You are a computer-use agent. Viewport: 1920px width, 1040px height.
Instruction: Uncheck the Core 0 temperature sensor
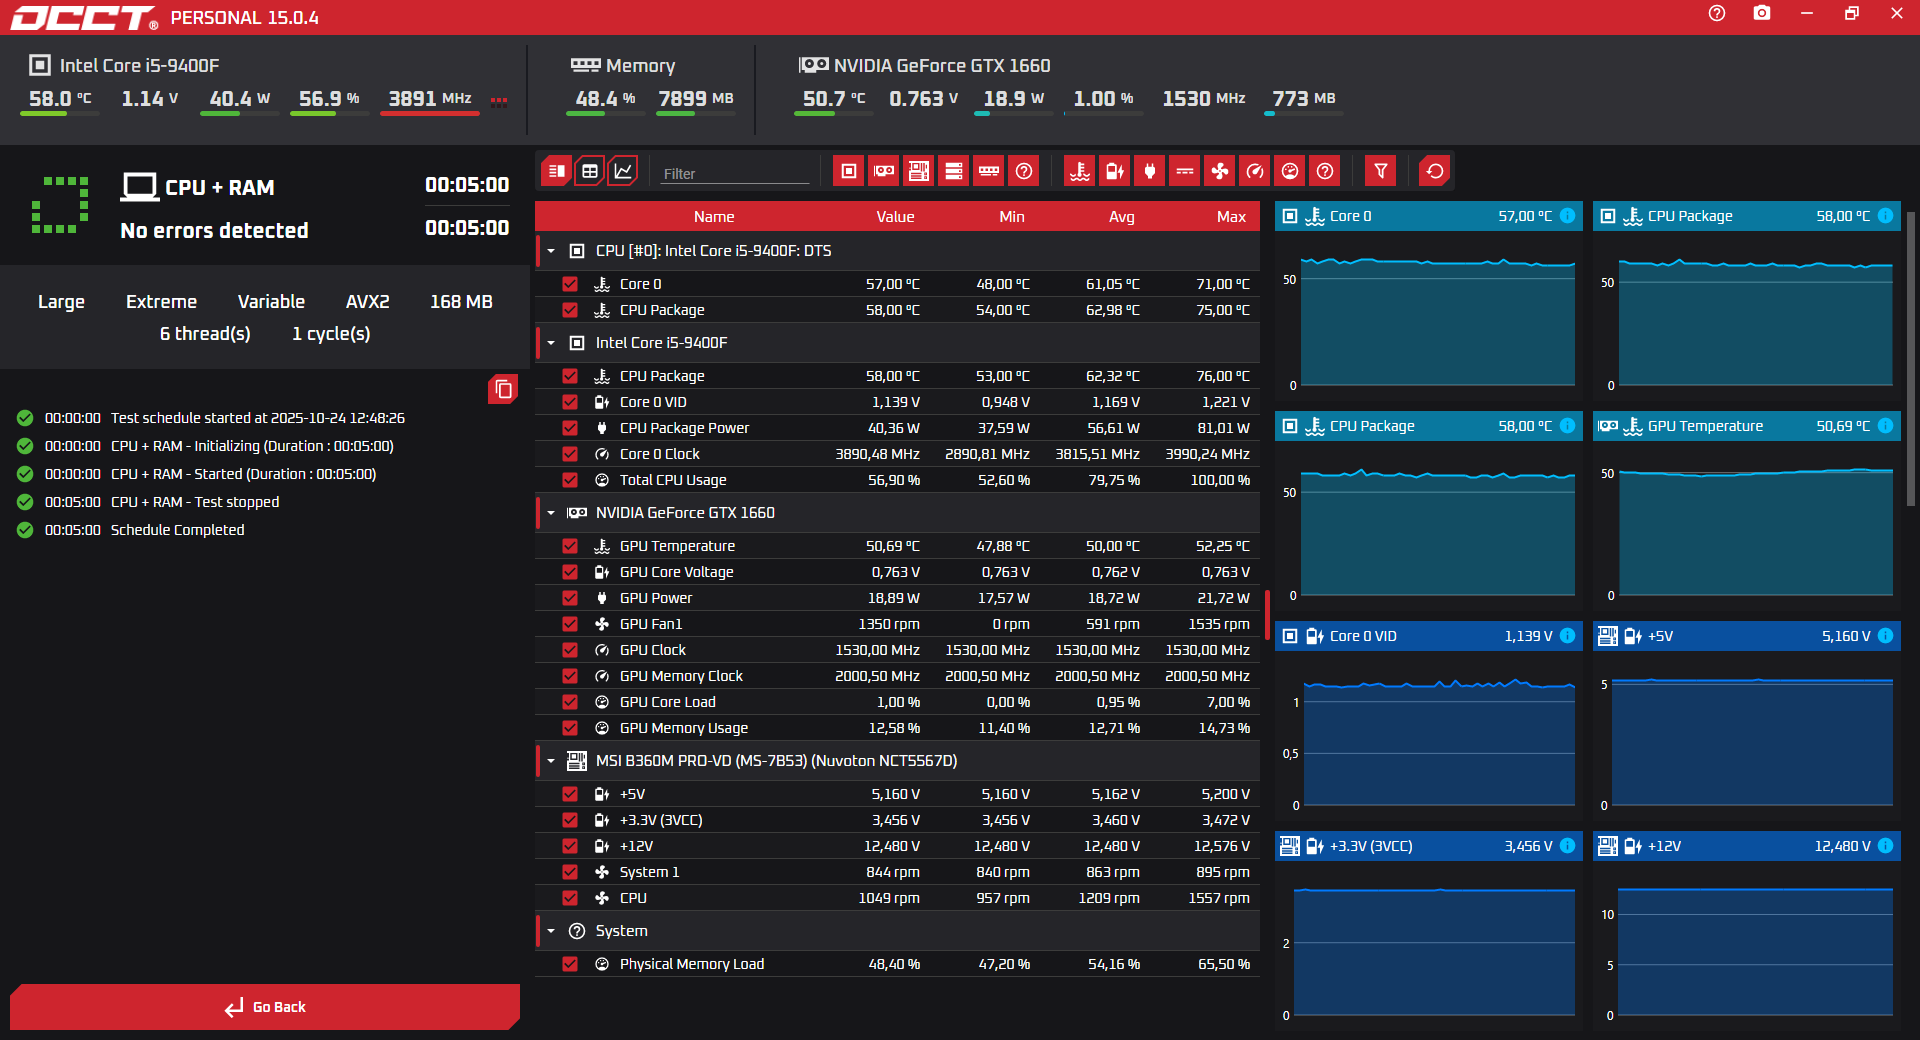coord(570,284)
